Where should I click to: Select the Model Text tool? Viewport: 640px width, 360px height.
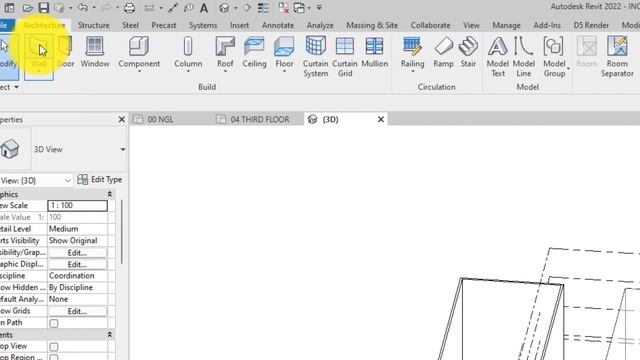pyautogui.click(x=498, y=56)
